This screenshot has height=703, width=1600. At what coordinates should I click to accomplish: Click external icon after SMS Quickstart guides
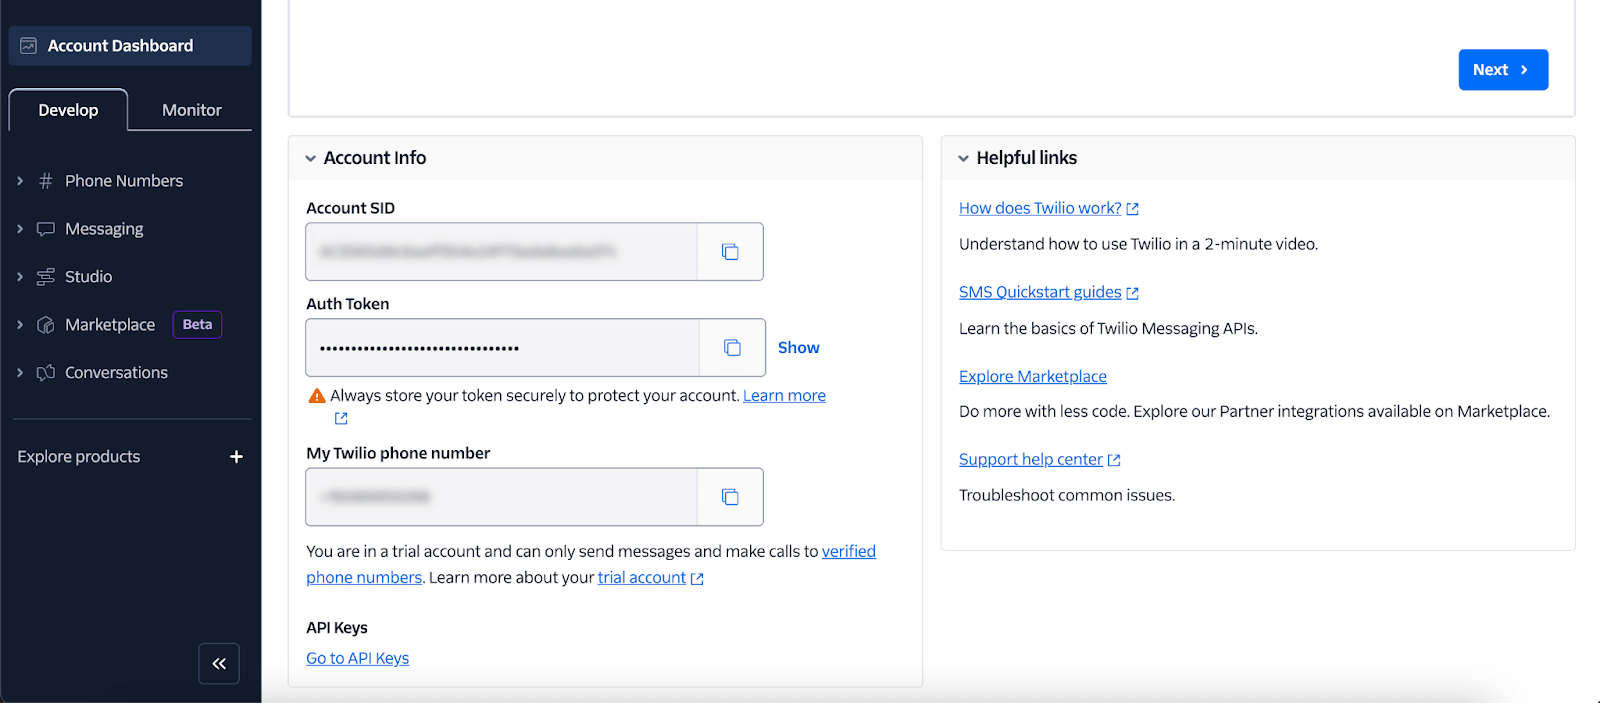pyautogui.click(x=1132, y=293)
